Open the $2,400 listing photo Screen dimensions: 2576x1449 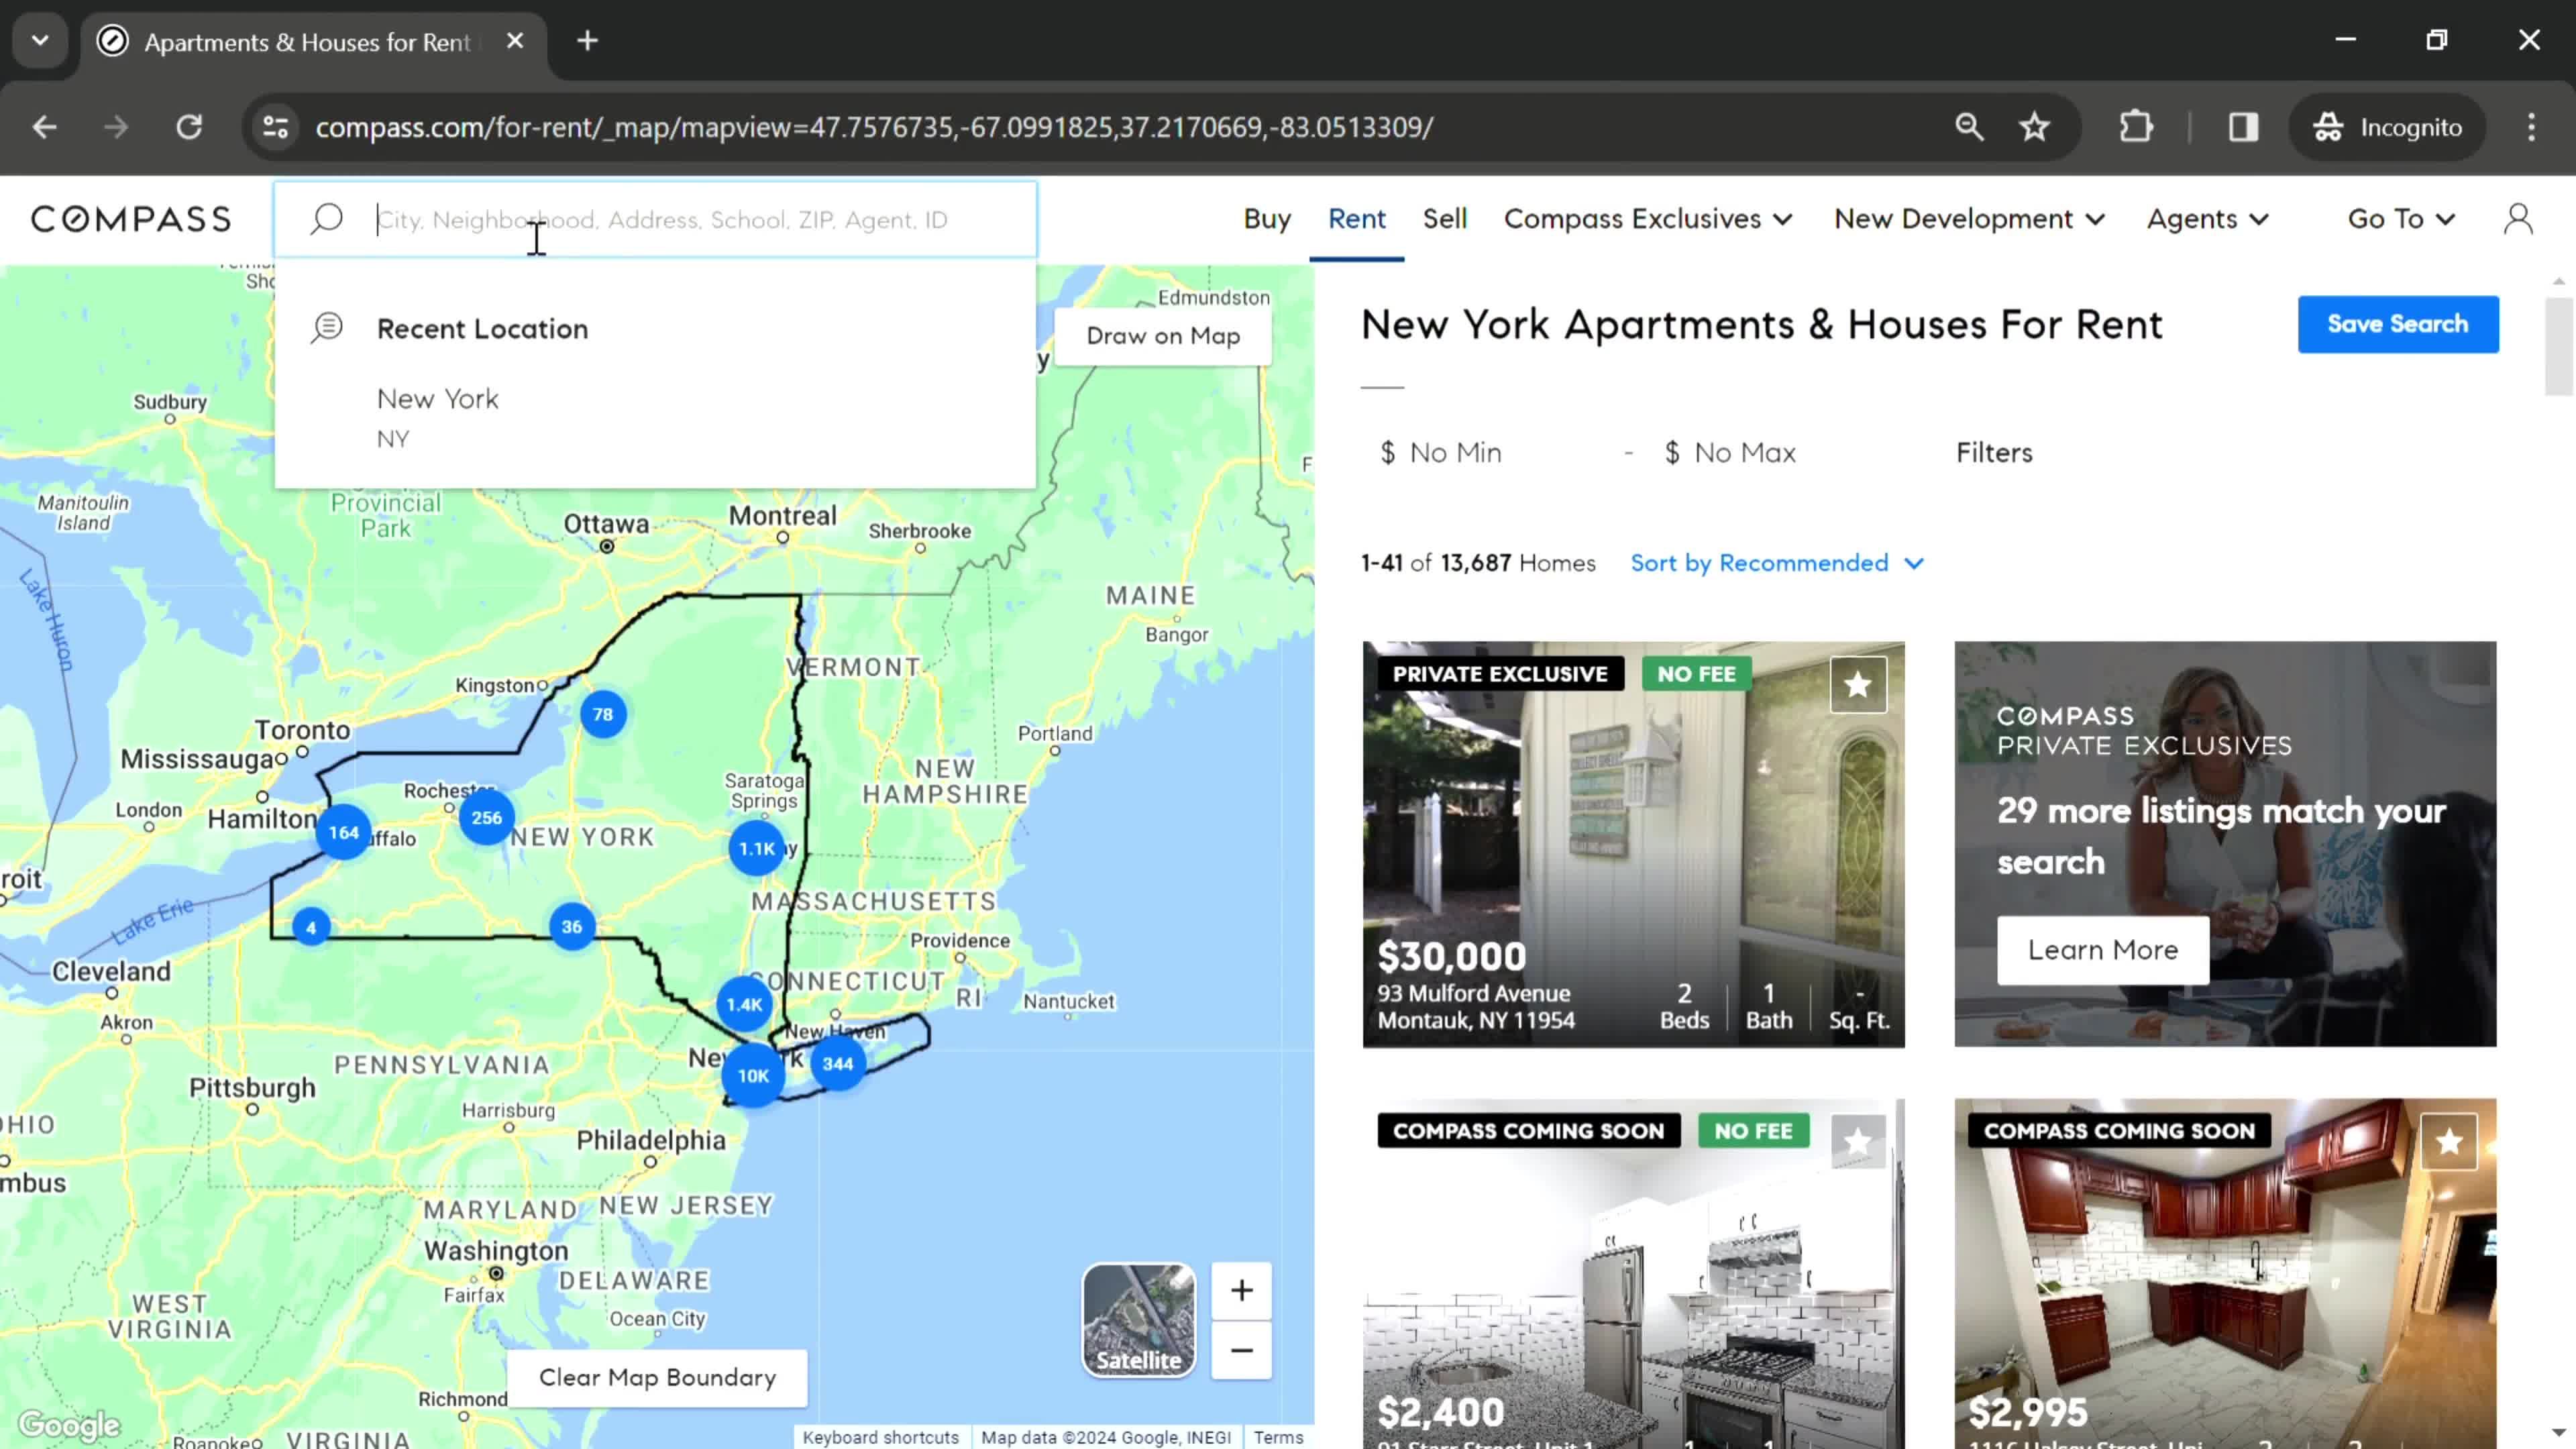[x=1633, y=1273]
